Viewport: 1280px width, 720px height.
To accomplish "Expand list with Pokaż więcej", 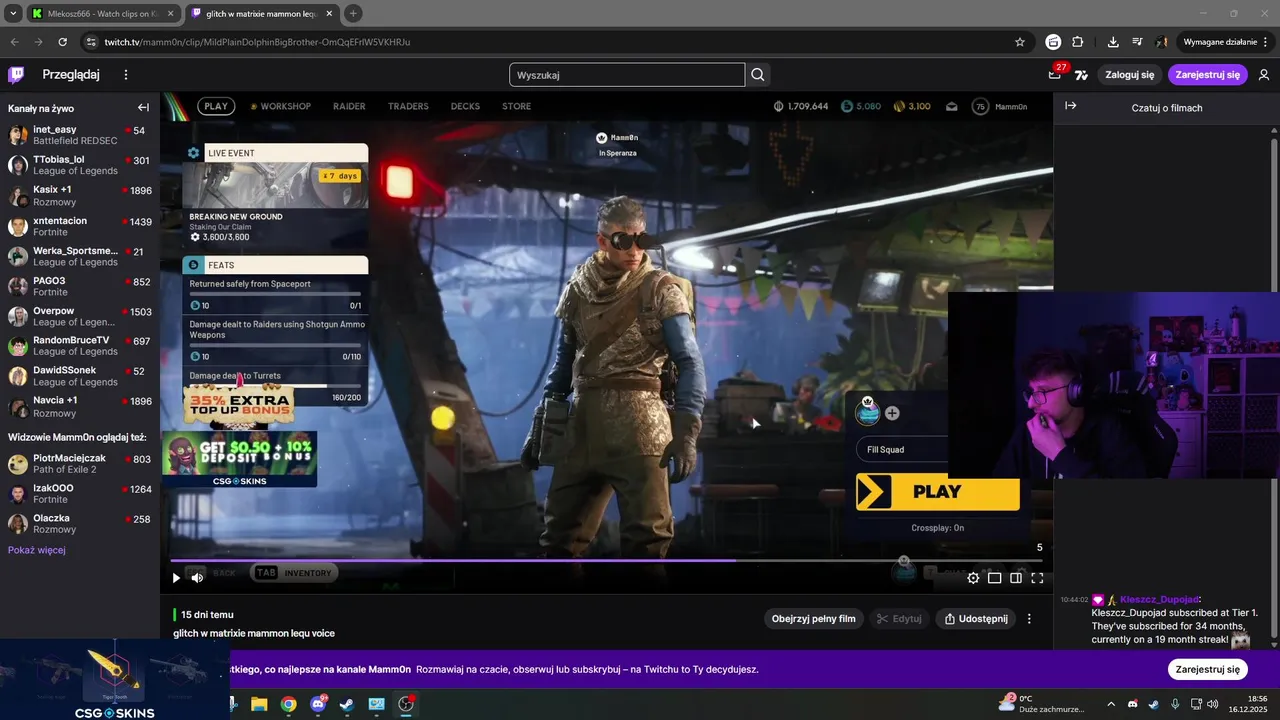I will click(x=37, y=550).
